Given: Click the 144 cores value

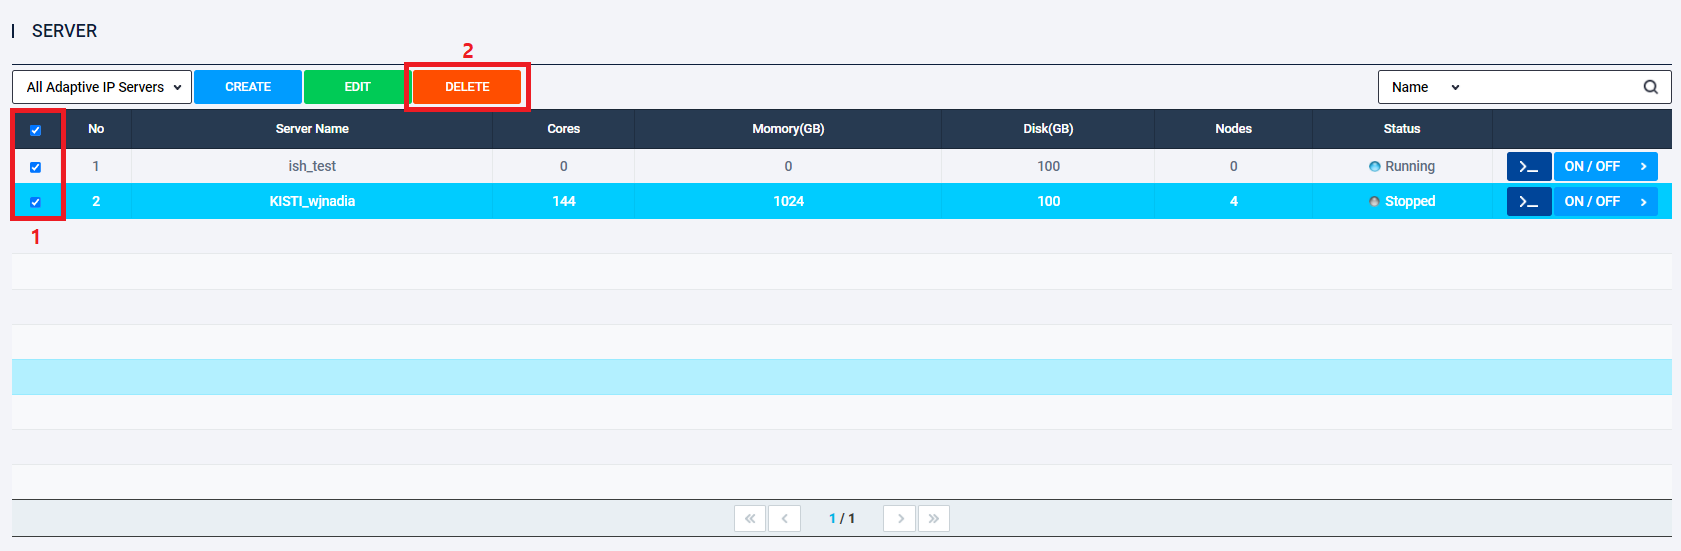Looking at the screenshot, I should (564, 201).
